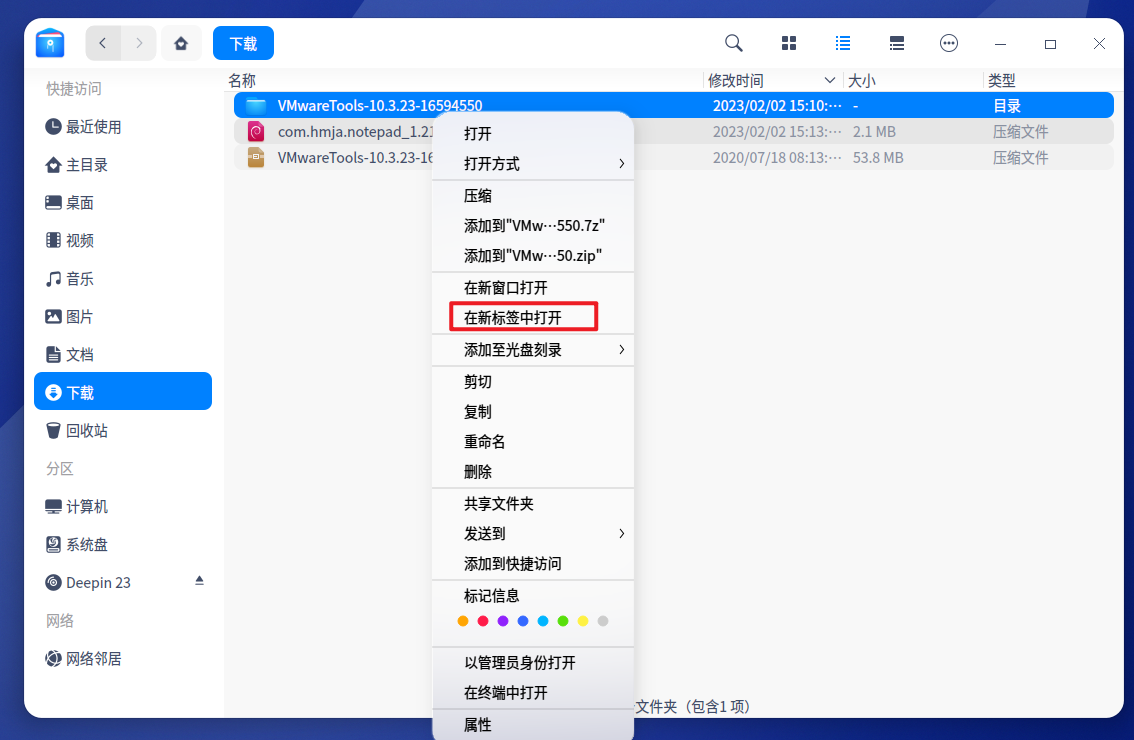The width and height of the screenshot is (1134, 740).
Task: Open in new window (在新窗口打开)
Action: (x=533, y=288)
